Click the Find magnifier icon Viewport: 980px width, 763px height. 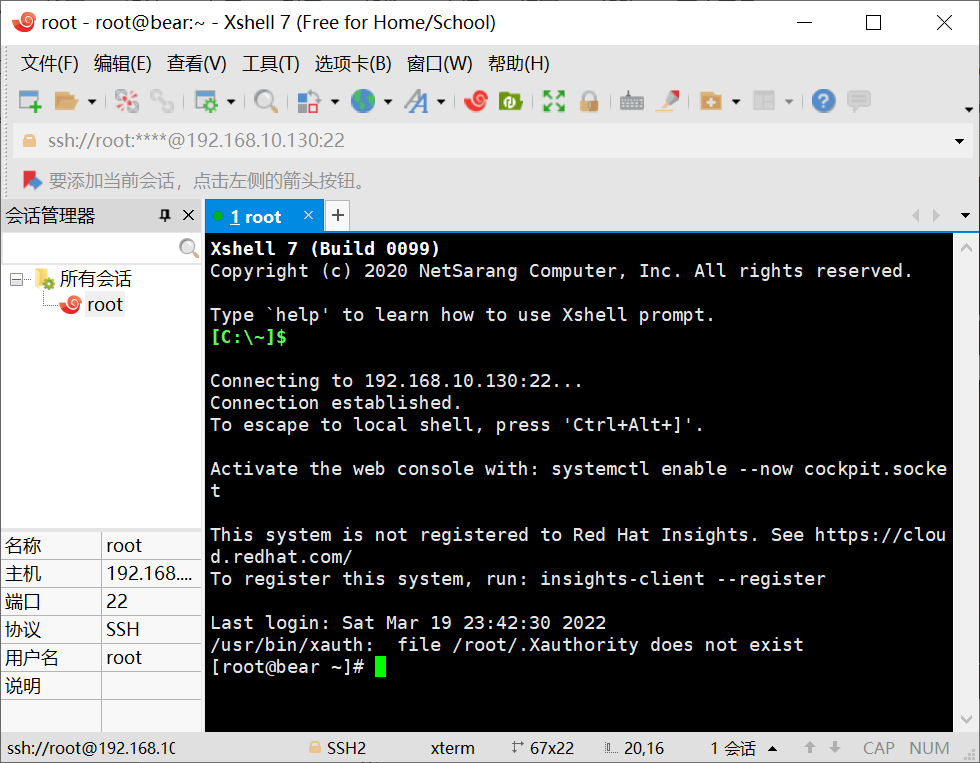(266, 101)
